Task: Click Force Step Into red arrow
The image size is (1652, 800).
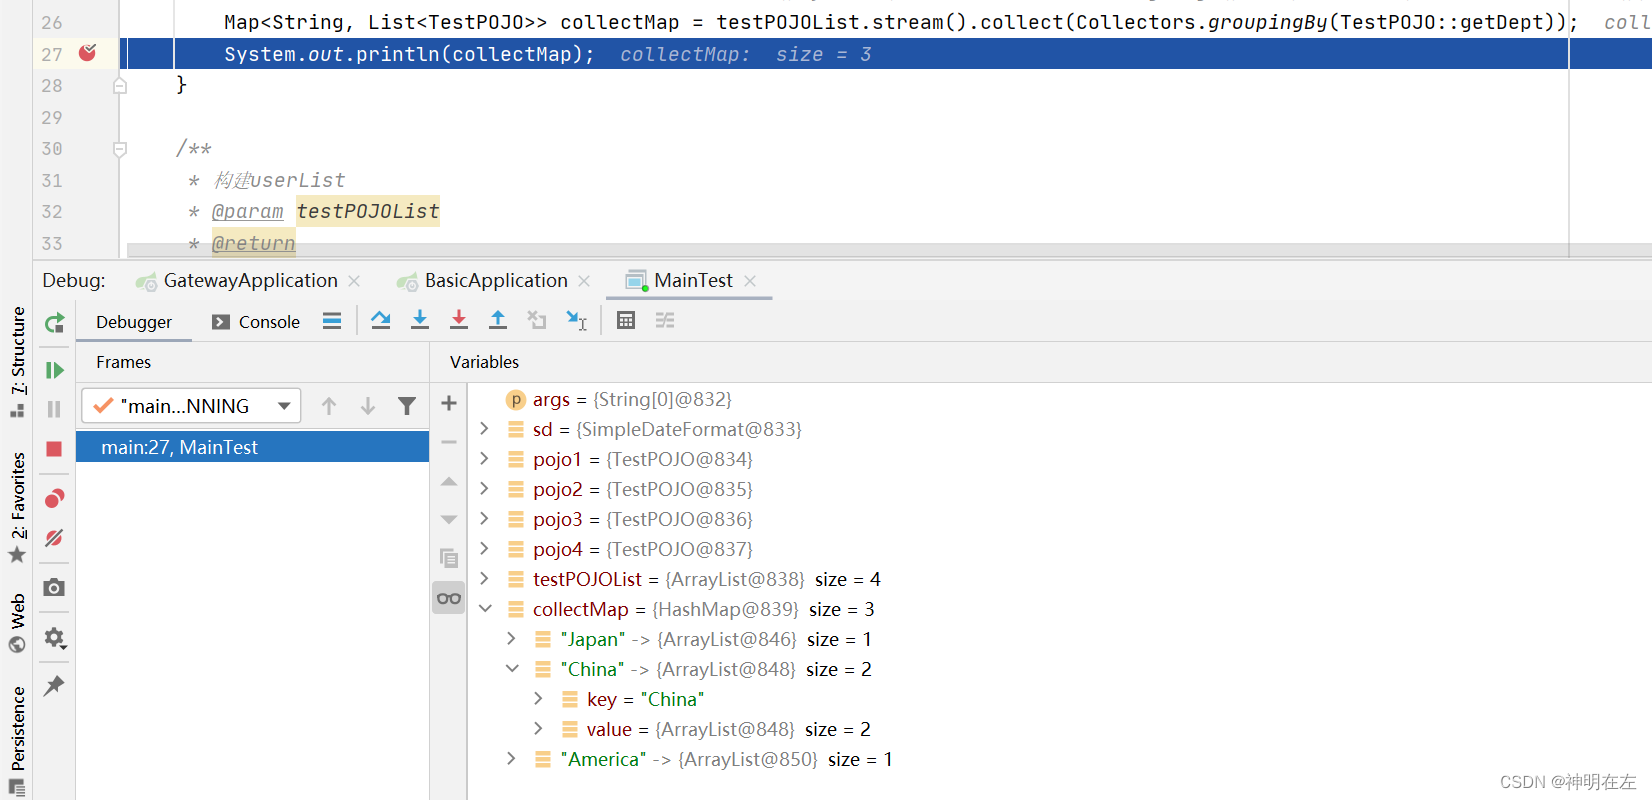Action: 459,320
